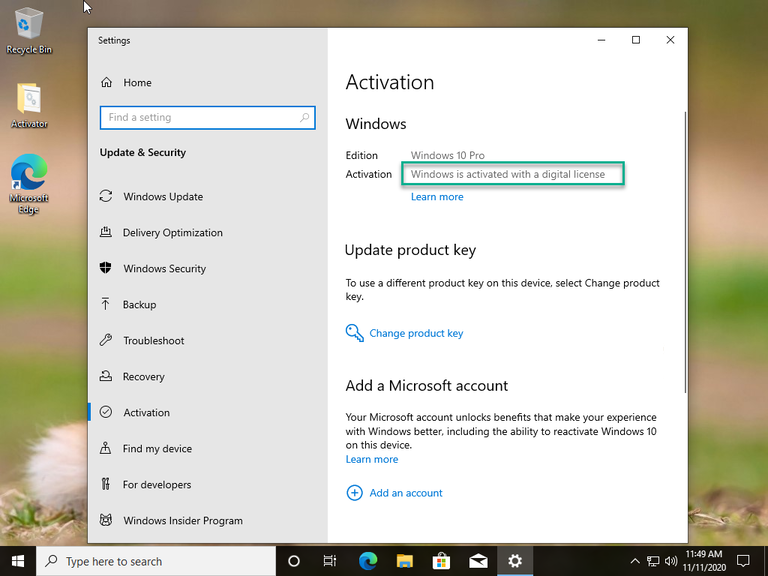The height and width of the screenshot is (576, 768).
Task: Open Learn more about Microsoft account
Action: [372, 459]
